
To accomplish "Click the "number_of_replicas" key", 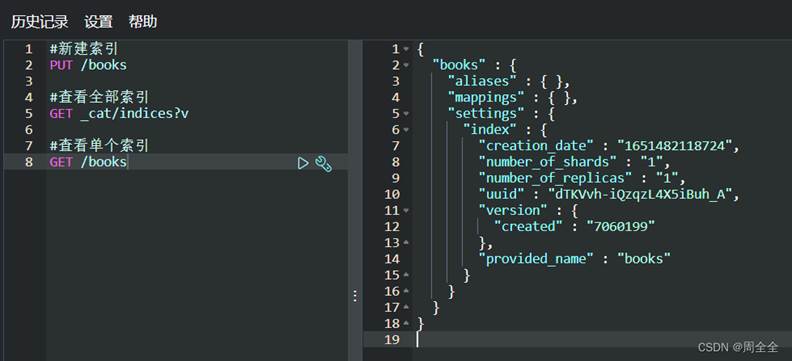I will (555, 178).
